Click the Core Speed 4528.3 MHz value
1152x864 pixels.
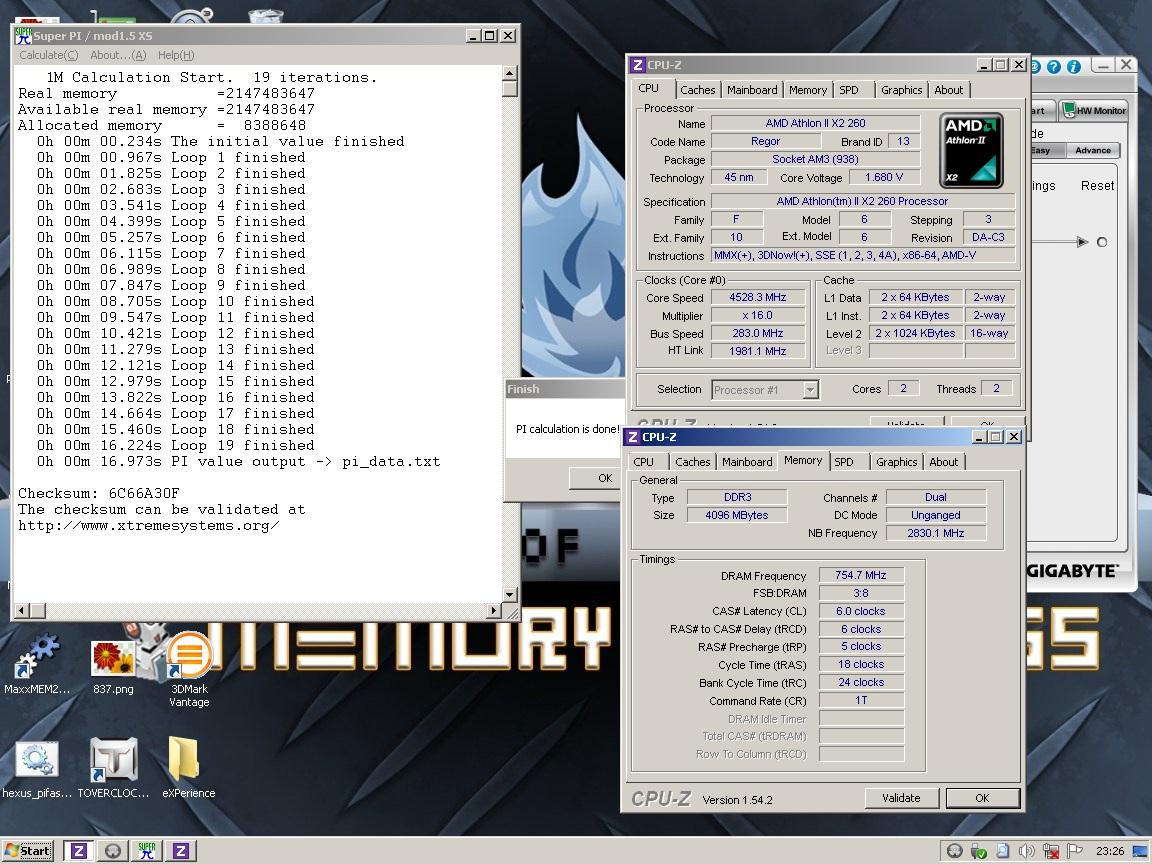pos(757,298)
